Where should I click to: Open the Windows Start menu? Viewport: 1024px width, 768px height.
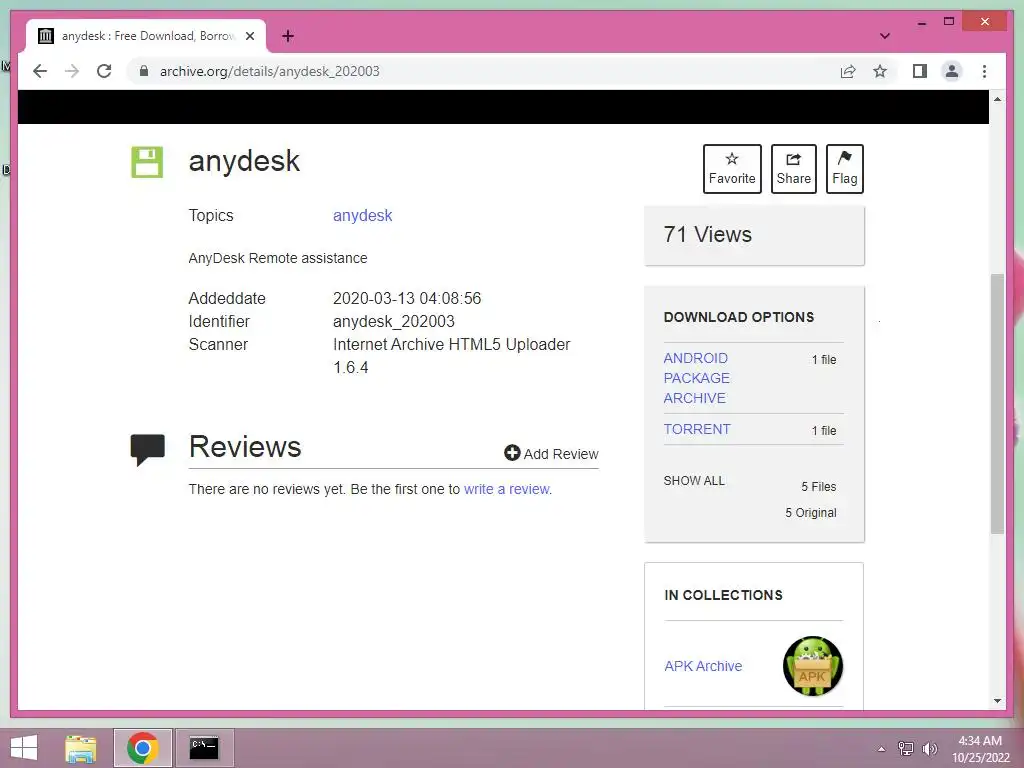pos(24,748)
